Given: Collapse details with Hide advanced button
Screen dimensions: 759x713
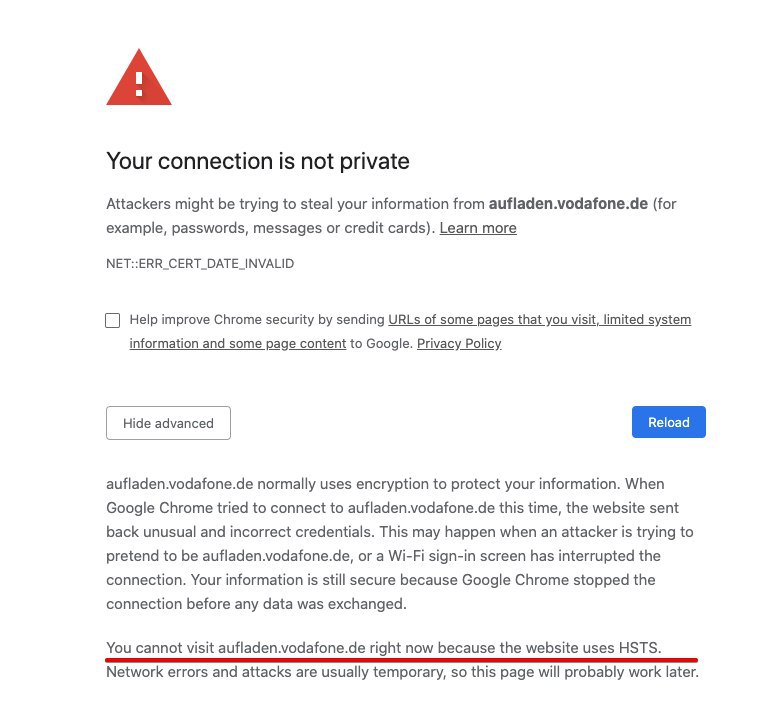Looking at the screenshot, I should click(168, 423).
